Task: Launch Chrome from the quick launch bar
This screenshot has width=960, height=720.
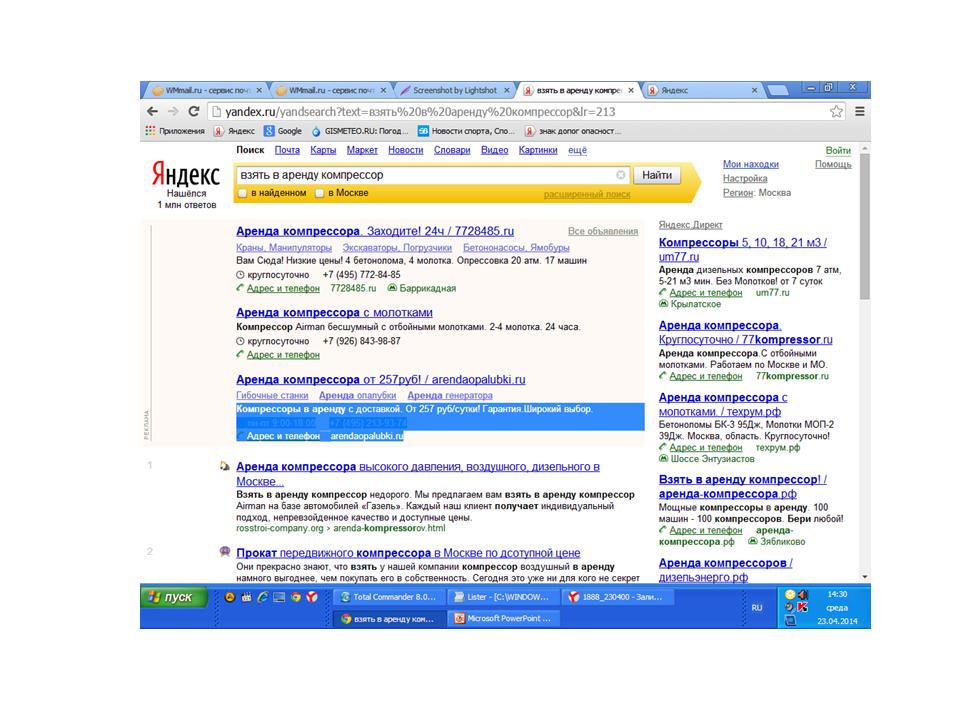Action: point(296,597)
